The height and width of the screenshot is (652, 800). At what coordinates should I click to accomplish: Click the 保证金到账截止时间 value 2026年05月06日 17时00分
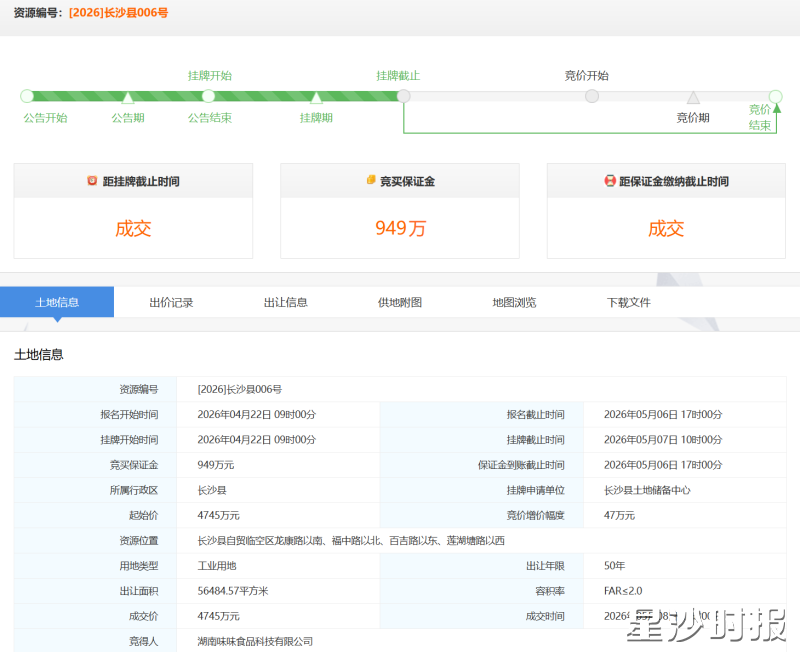coord(663,465)
